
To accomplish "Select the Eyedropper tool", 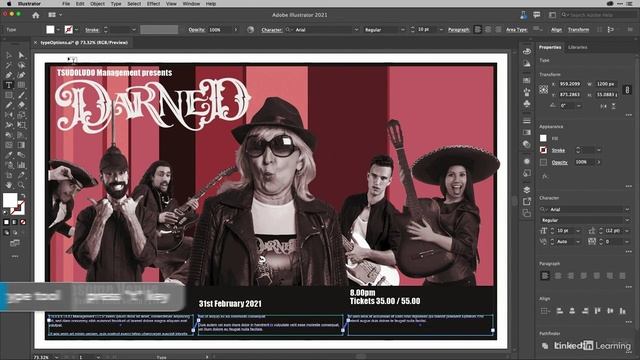I will click(x=9, y=155).
